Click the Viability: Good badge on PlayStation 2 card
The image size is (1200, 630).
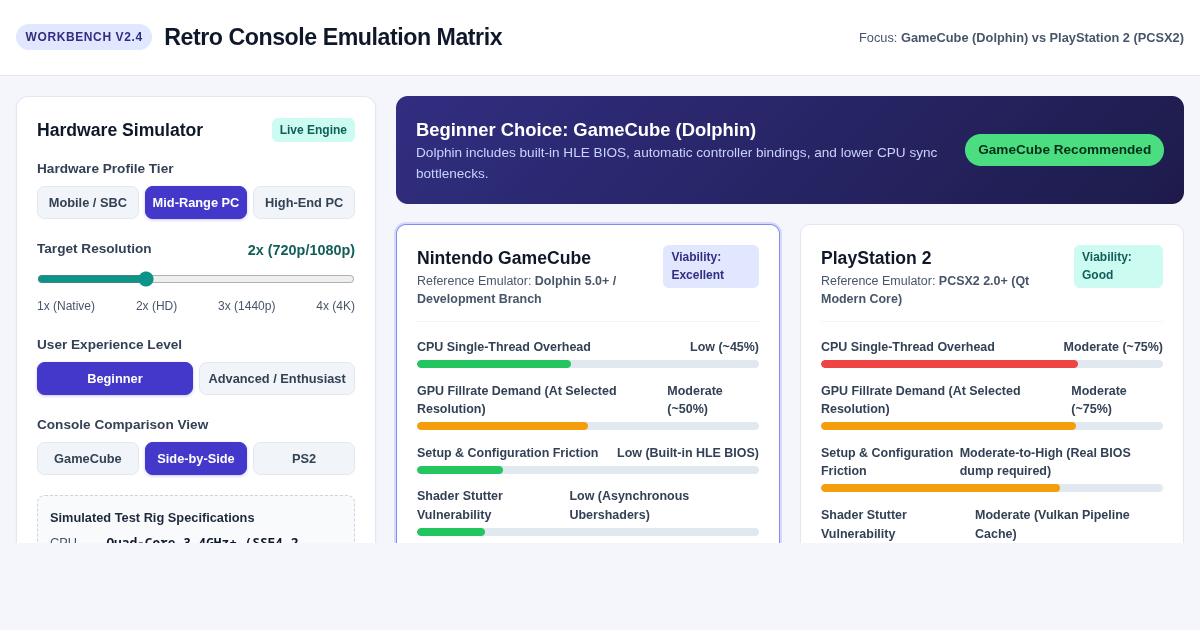click(1118, 266)
